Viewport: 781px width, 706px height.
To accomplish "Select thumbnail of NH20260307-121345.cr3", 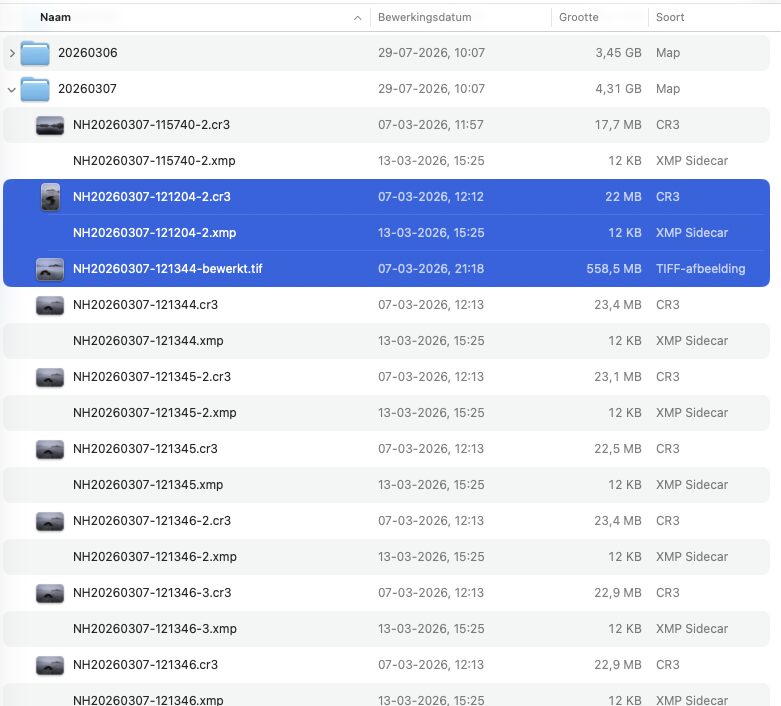I will tap(50, 449).
